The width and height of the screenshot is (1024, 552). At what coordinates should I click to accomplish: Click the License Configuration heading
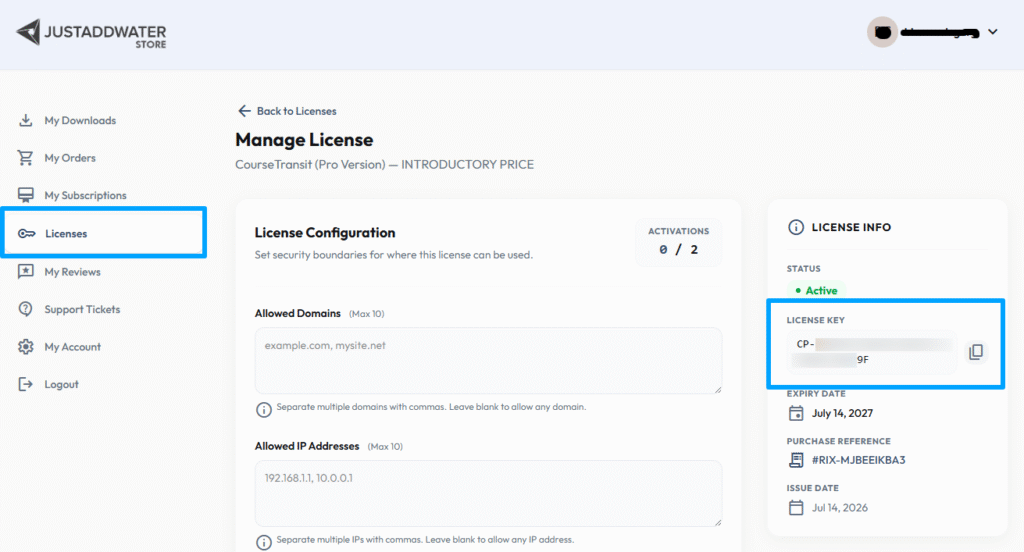pyautogui.click(x=325, y=233)
